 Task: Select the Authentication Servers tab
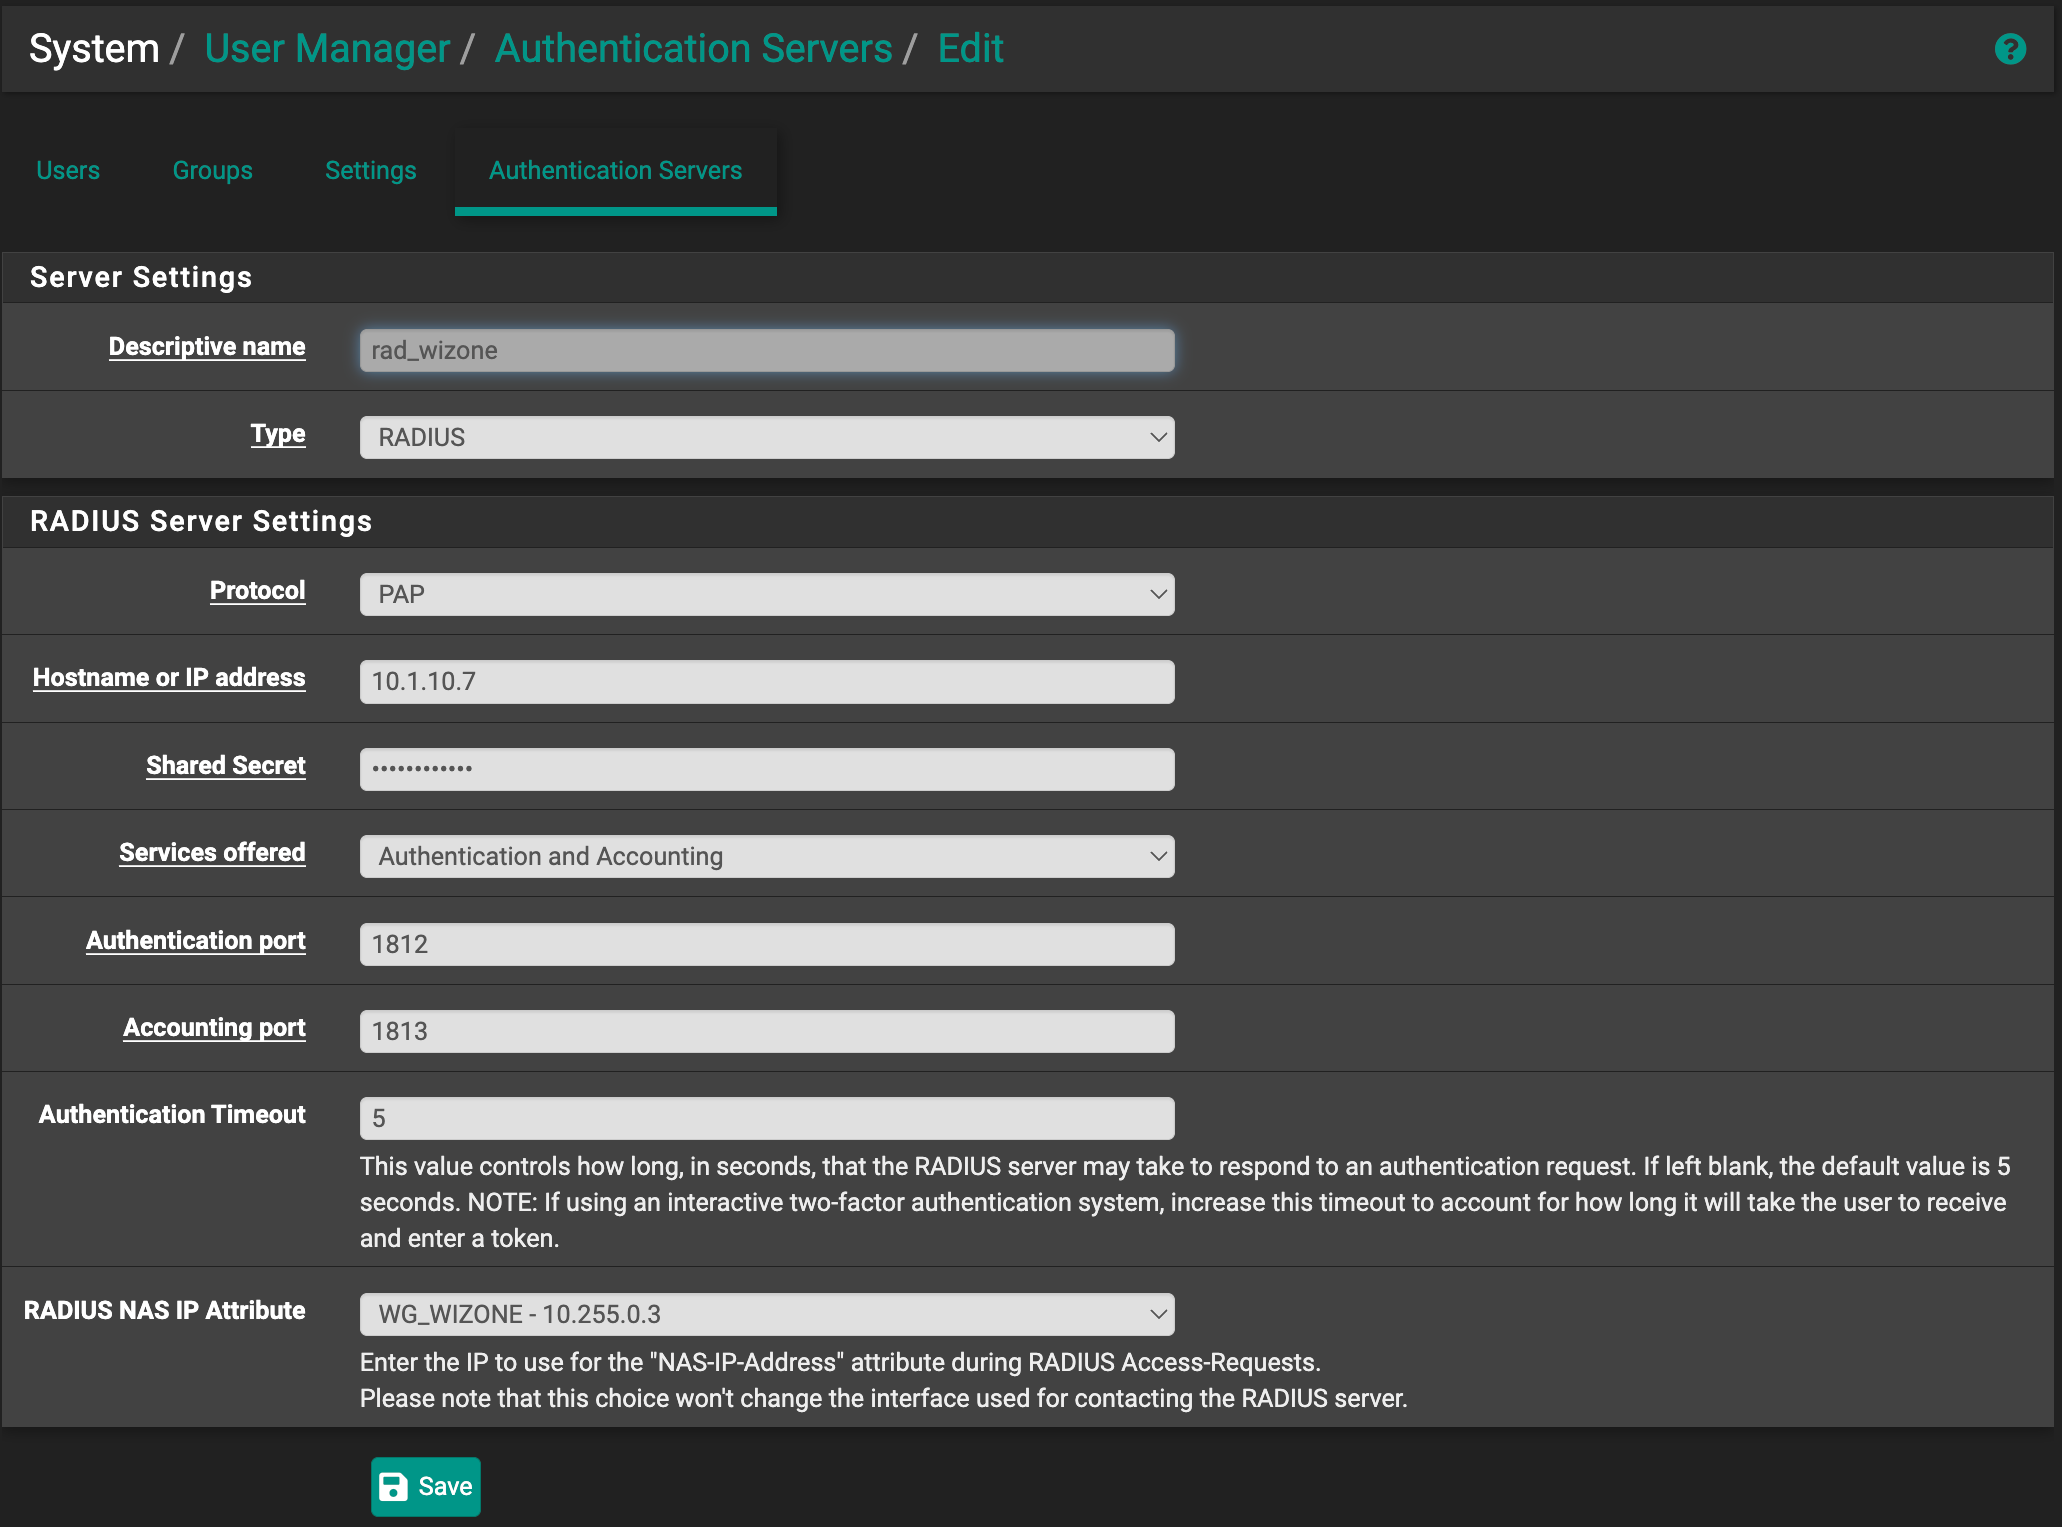coord(615,170)
